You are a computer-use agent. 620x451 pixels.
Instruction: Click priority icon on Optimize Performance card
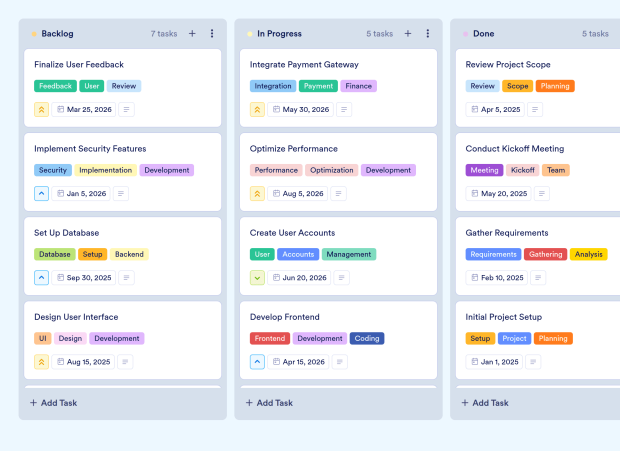pyautogui.click(x=257, y=194)
